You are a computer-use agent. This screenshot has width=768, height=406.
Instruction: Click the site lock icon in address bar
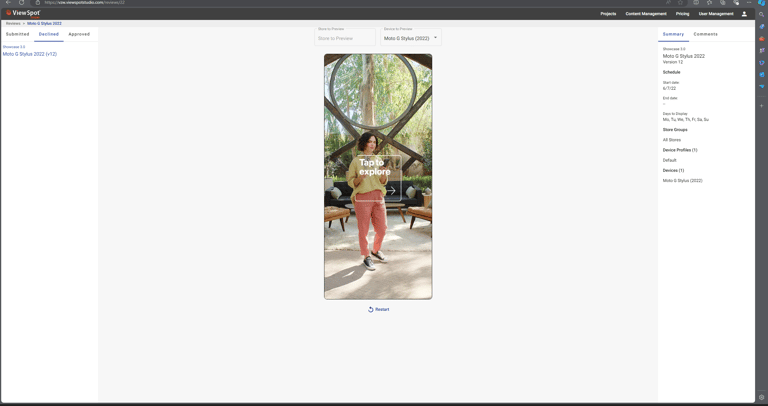(x=38, y=2)
